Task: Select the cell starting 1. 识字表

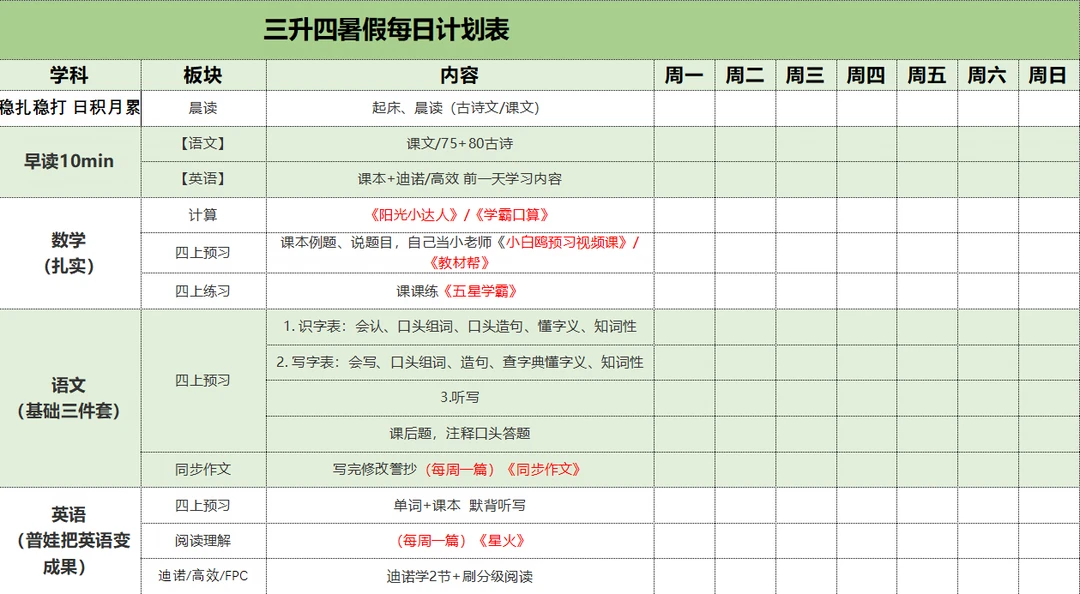Action: (460, 327)
